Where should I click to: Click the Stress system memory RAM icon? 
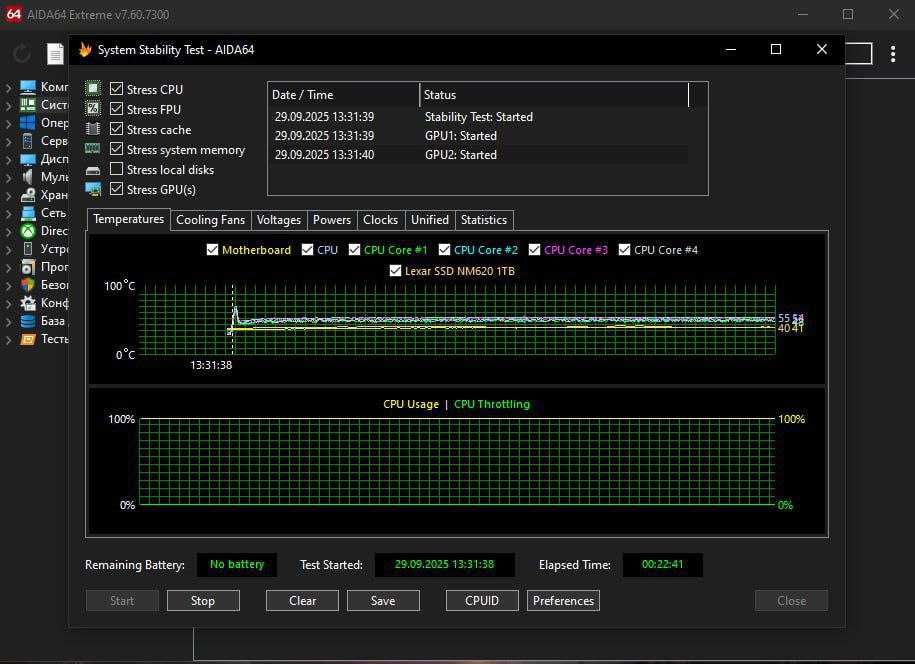pyautogui.click(x=93, y=149)
